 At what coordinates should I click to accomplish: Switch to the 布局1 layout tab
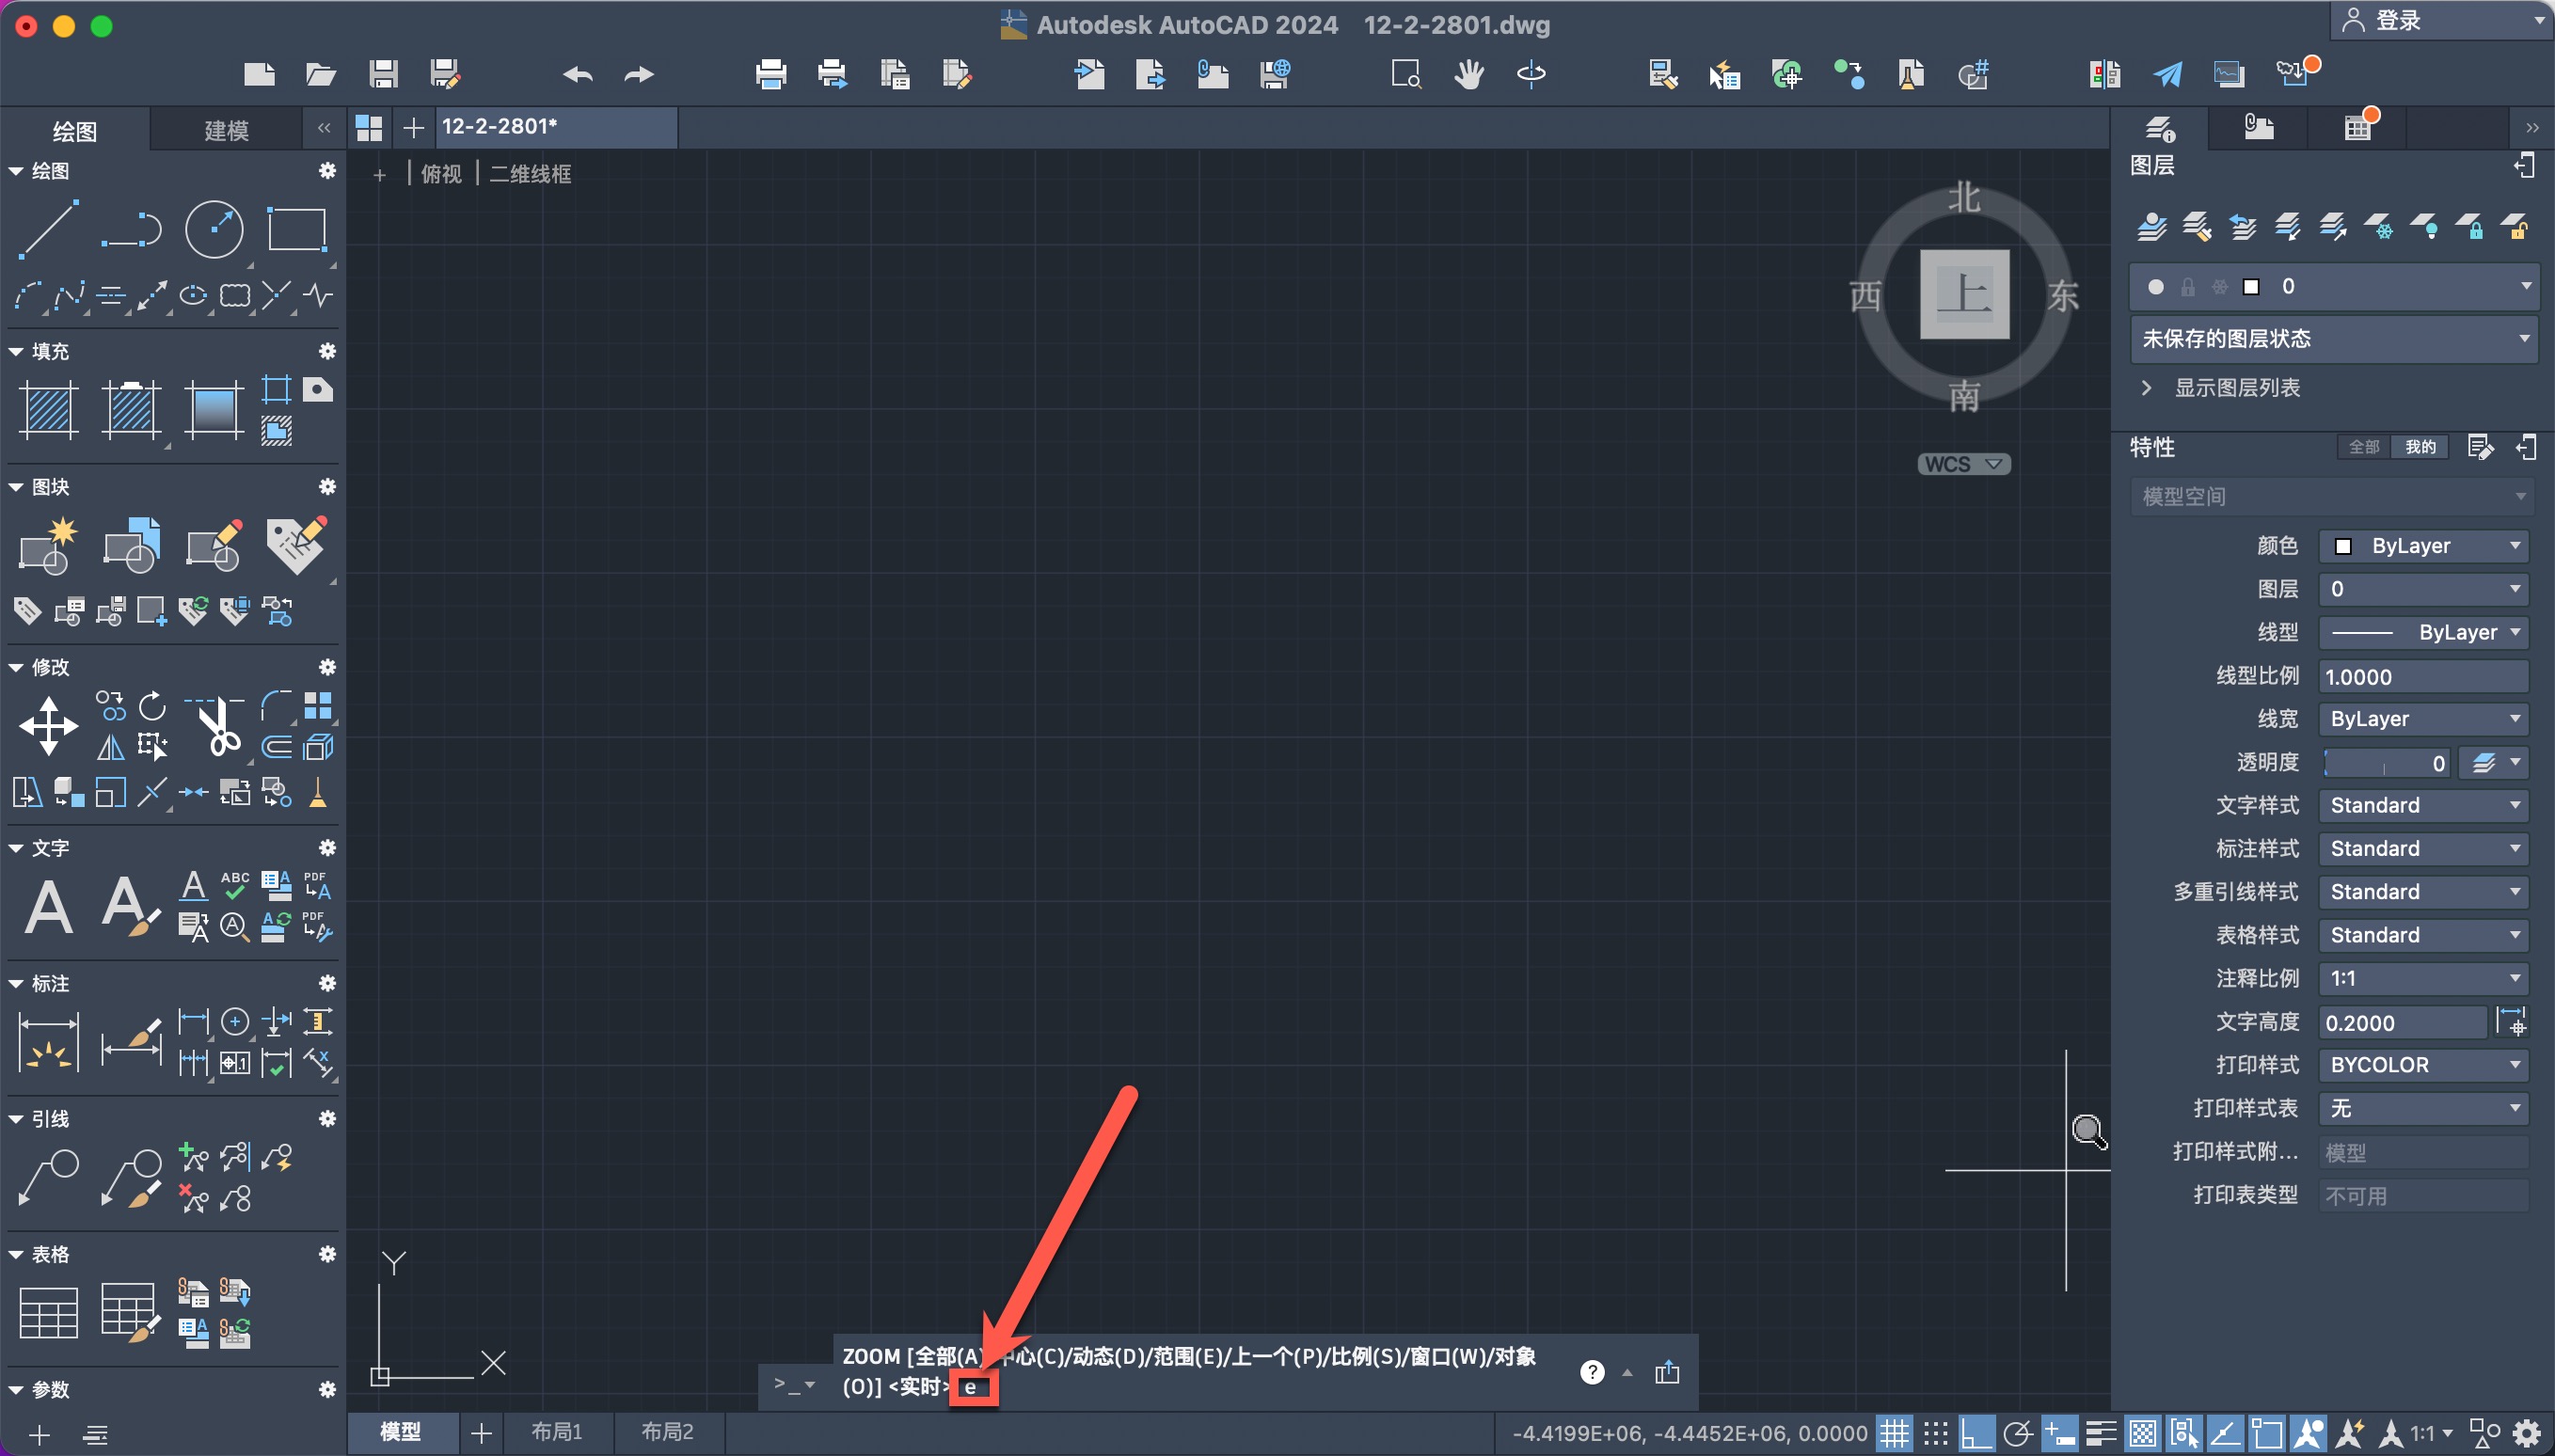coord(556,1432)
